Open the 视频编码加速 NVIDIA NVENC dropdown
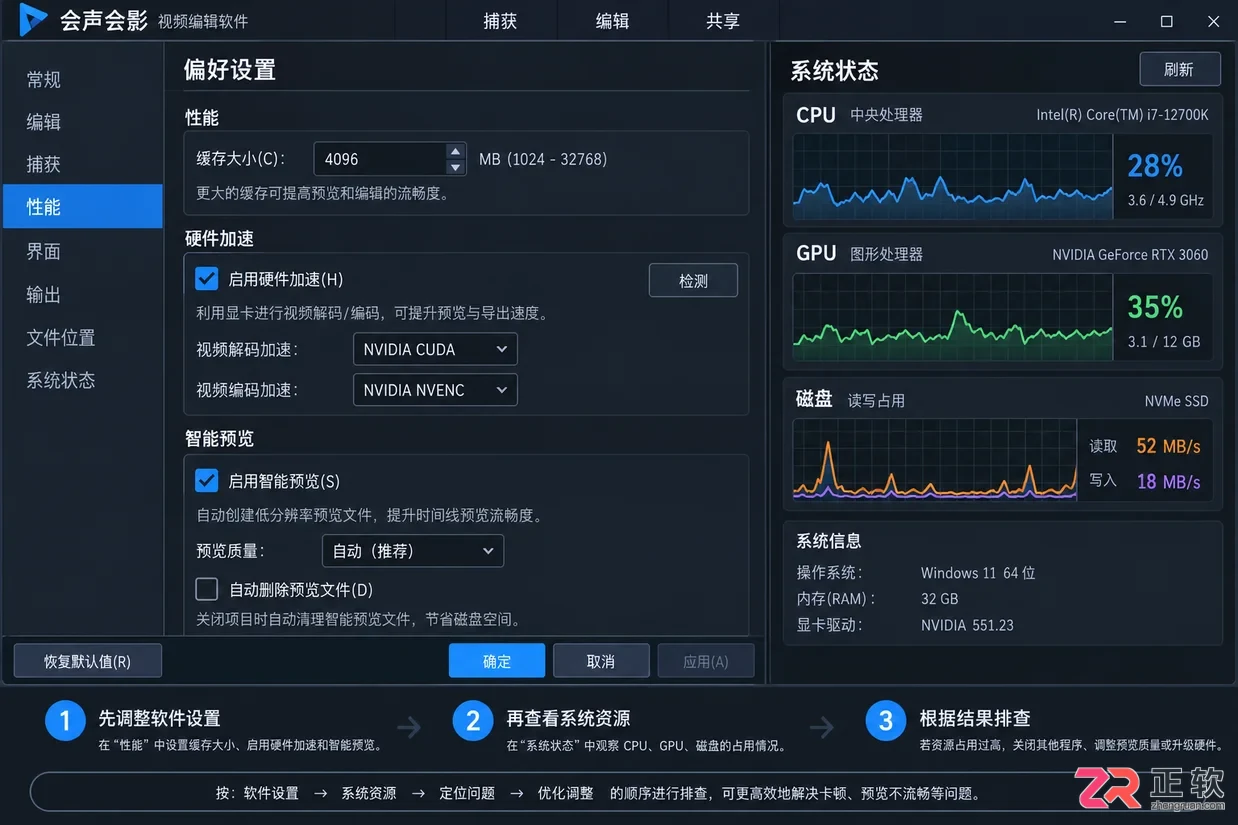This screenshot has height=825, width=1238. click(435, 390)
